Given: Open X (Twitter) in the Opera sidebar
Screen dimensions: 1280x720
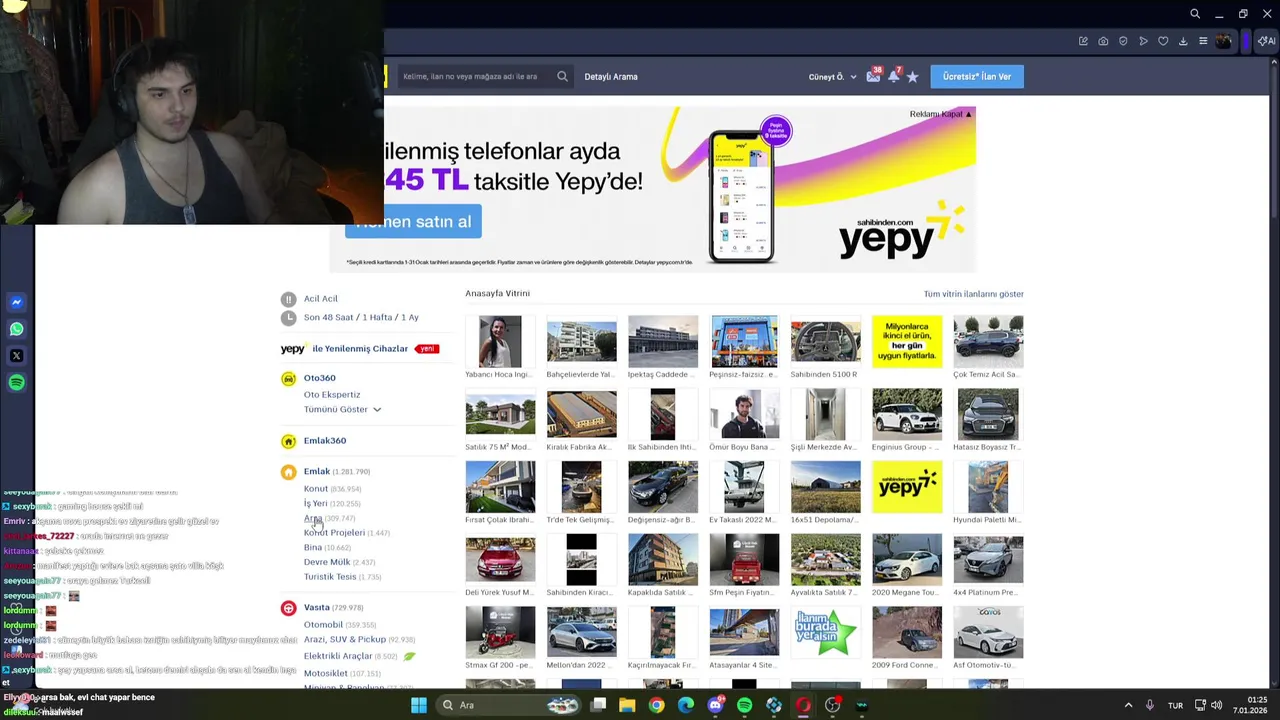Looking at the screenshot, I should coord(16,356).
